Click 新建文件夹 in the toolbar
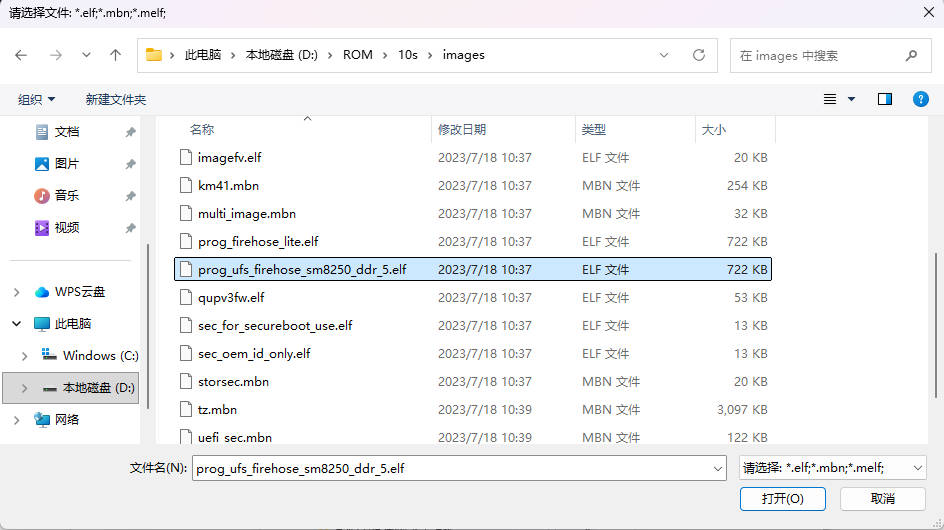The width and height of the screenshot is (944, 530). click(x=116, y=99)
